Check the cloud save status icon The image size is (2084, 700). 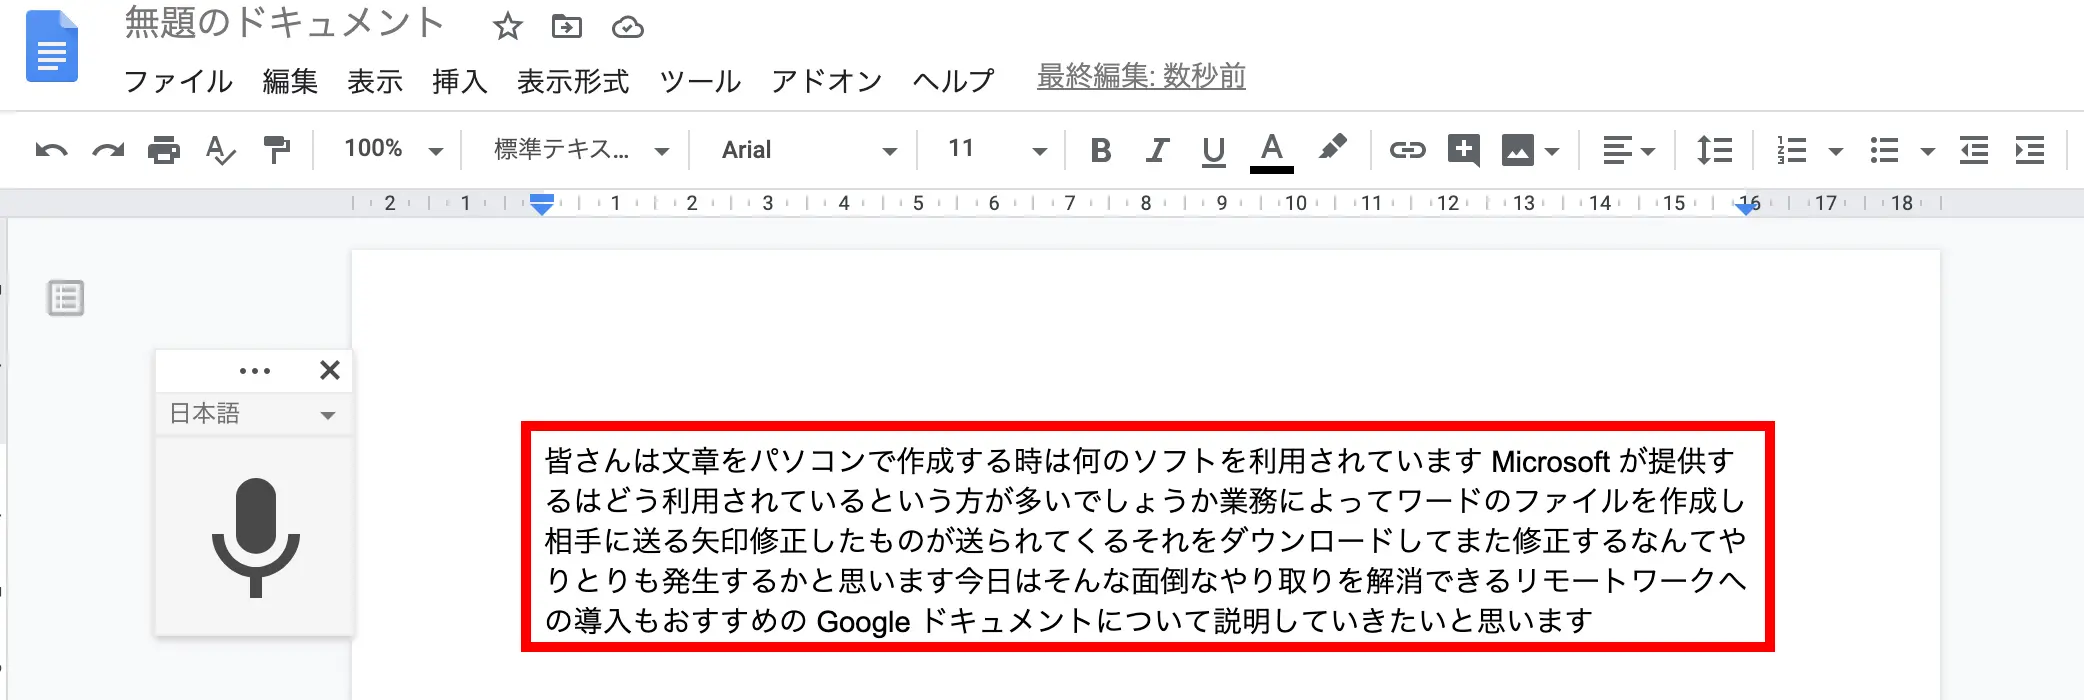628,27
